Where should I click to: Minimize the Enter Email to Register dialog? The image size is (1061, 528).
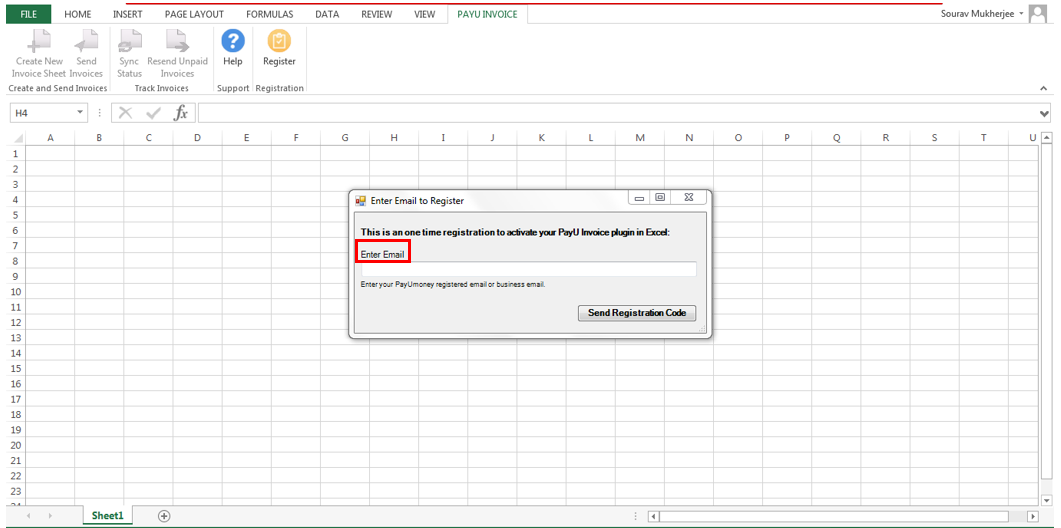[639, 198]
